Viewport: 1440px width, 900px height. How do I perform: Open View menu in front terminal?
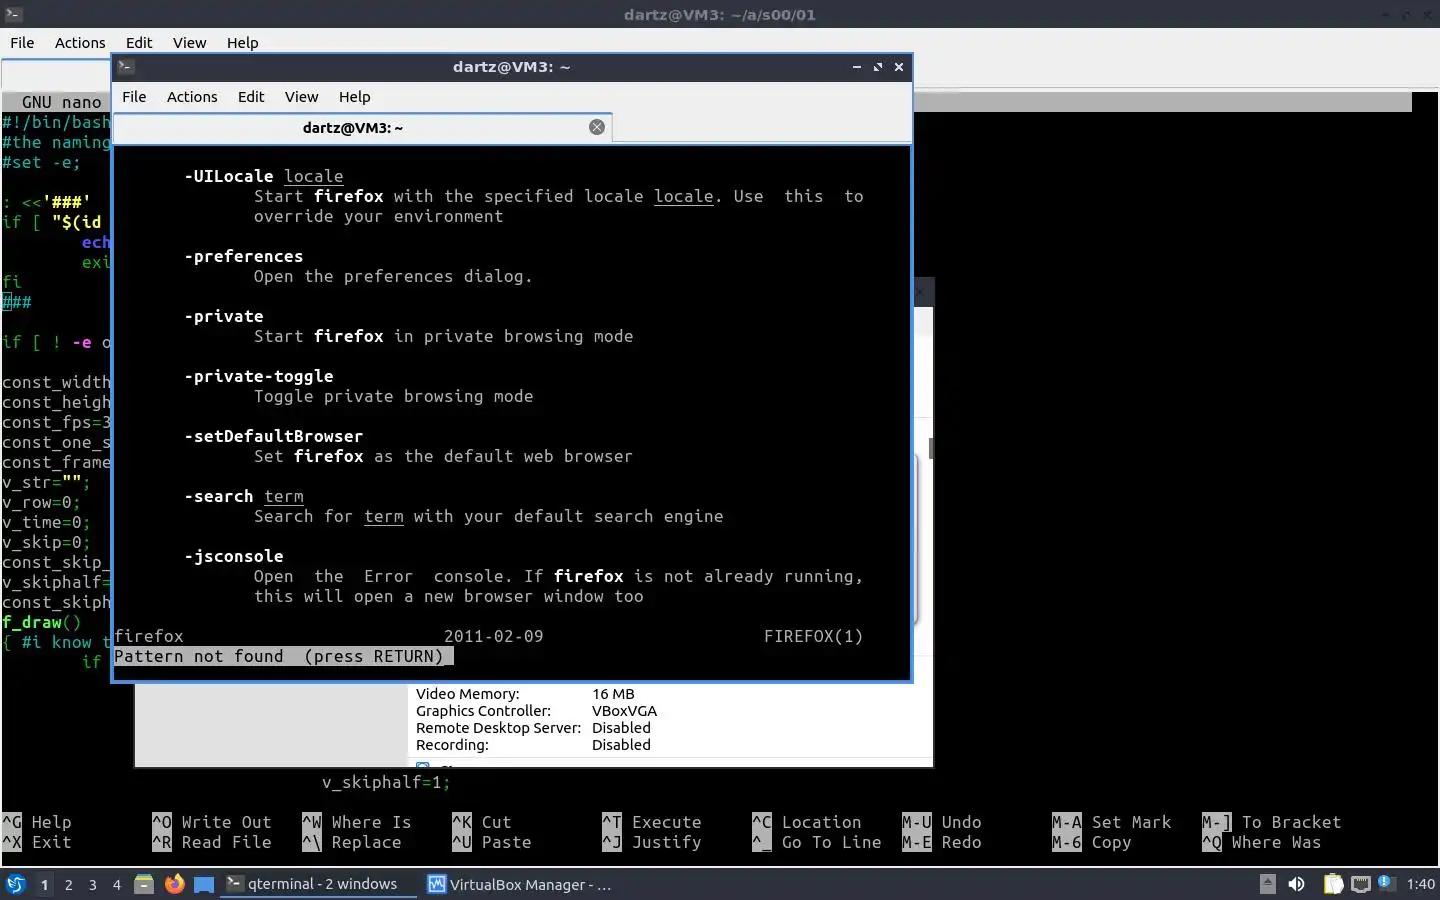tap(301, 97)
